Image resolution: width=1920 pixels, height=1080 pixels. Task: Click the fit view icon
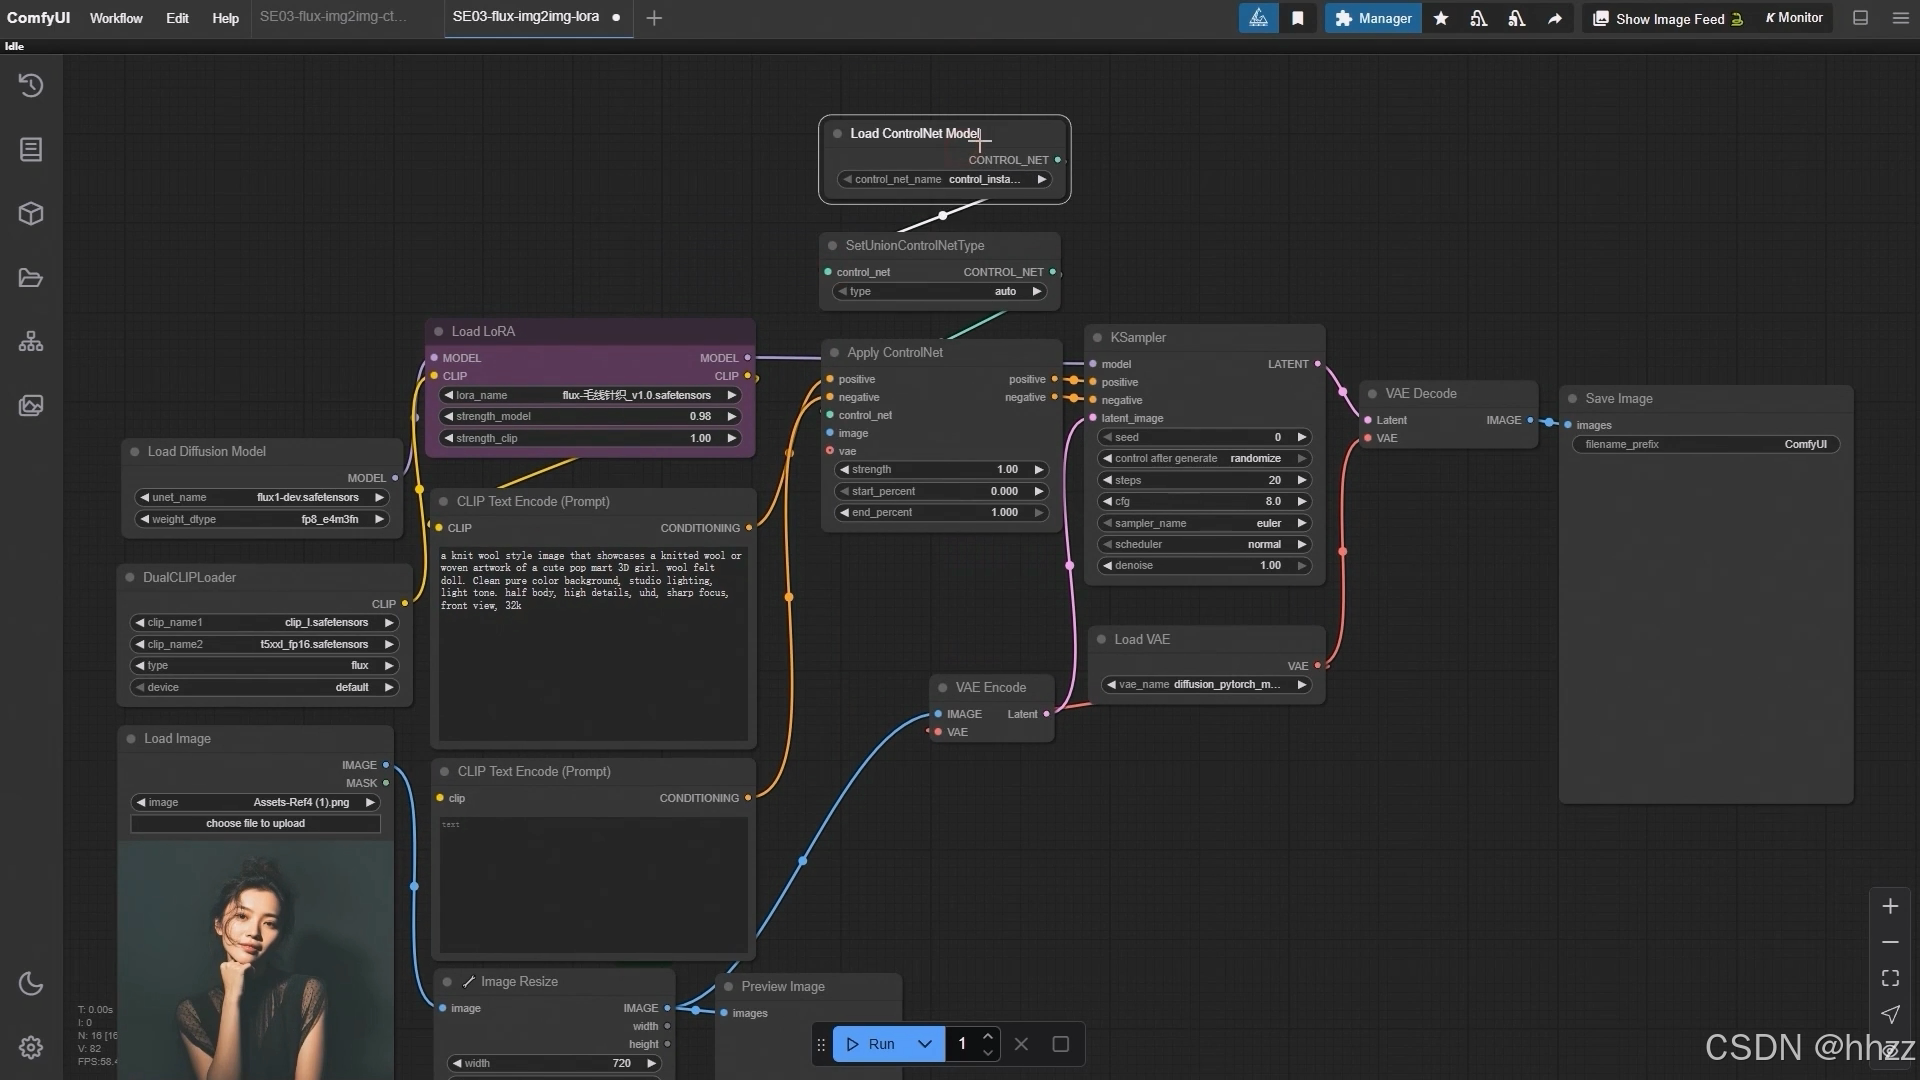[1890, 978]
